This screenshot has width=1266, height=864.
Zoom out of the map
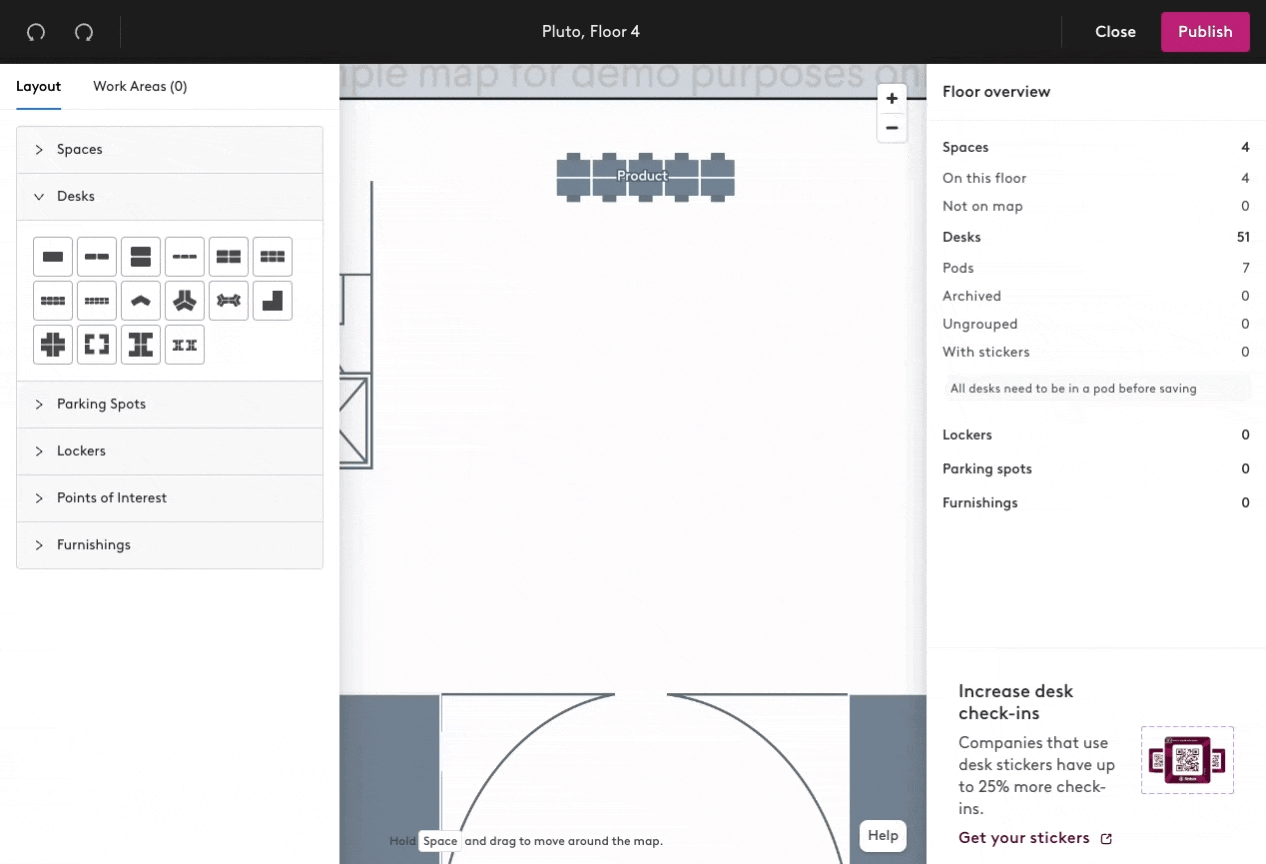coord(892,128)
